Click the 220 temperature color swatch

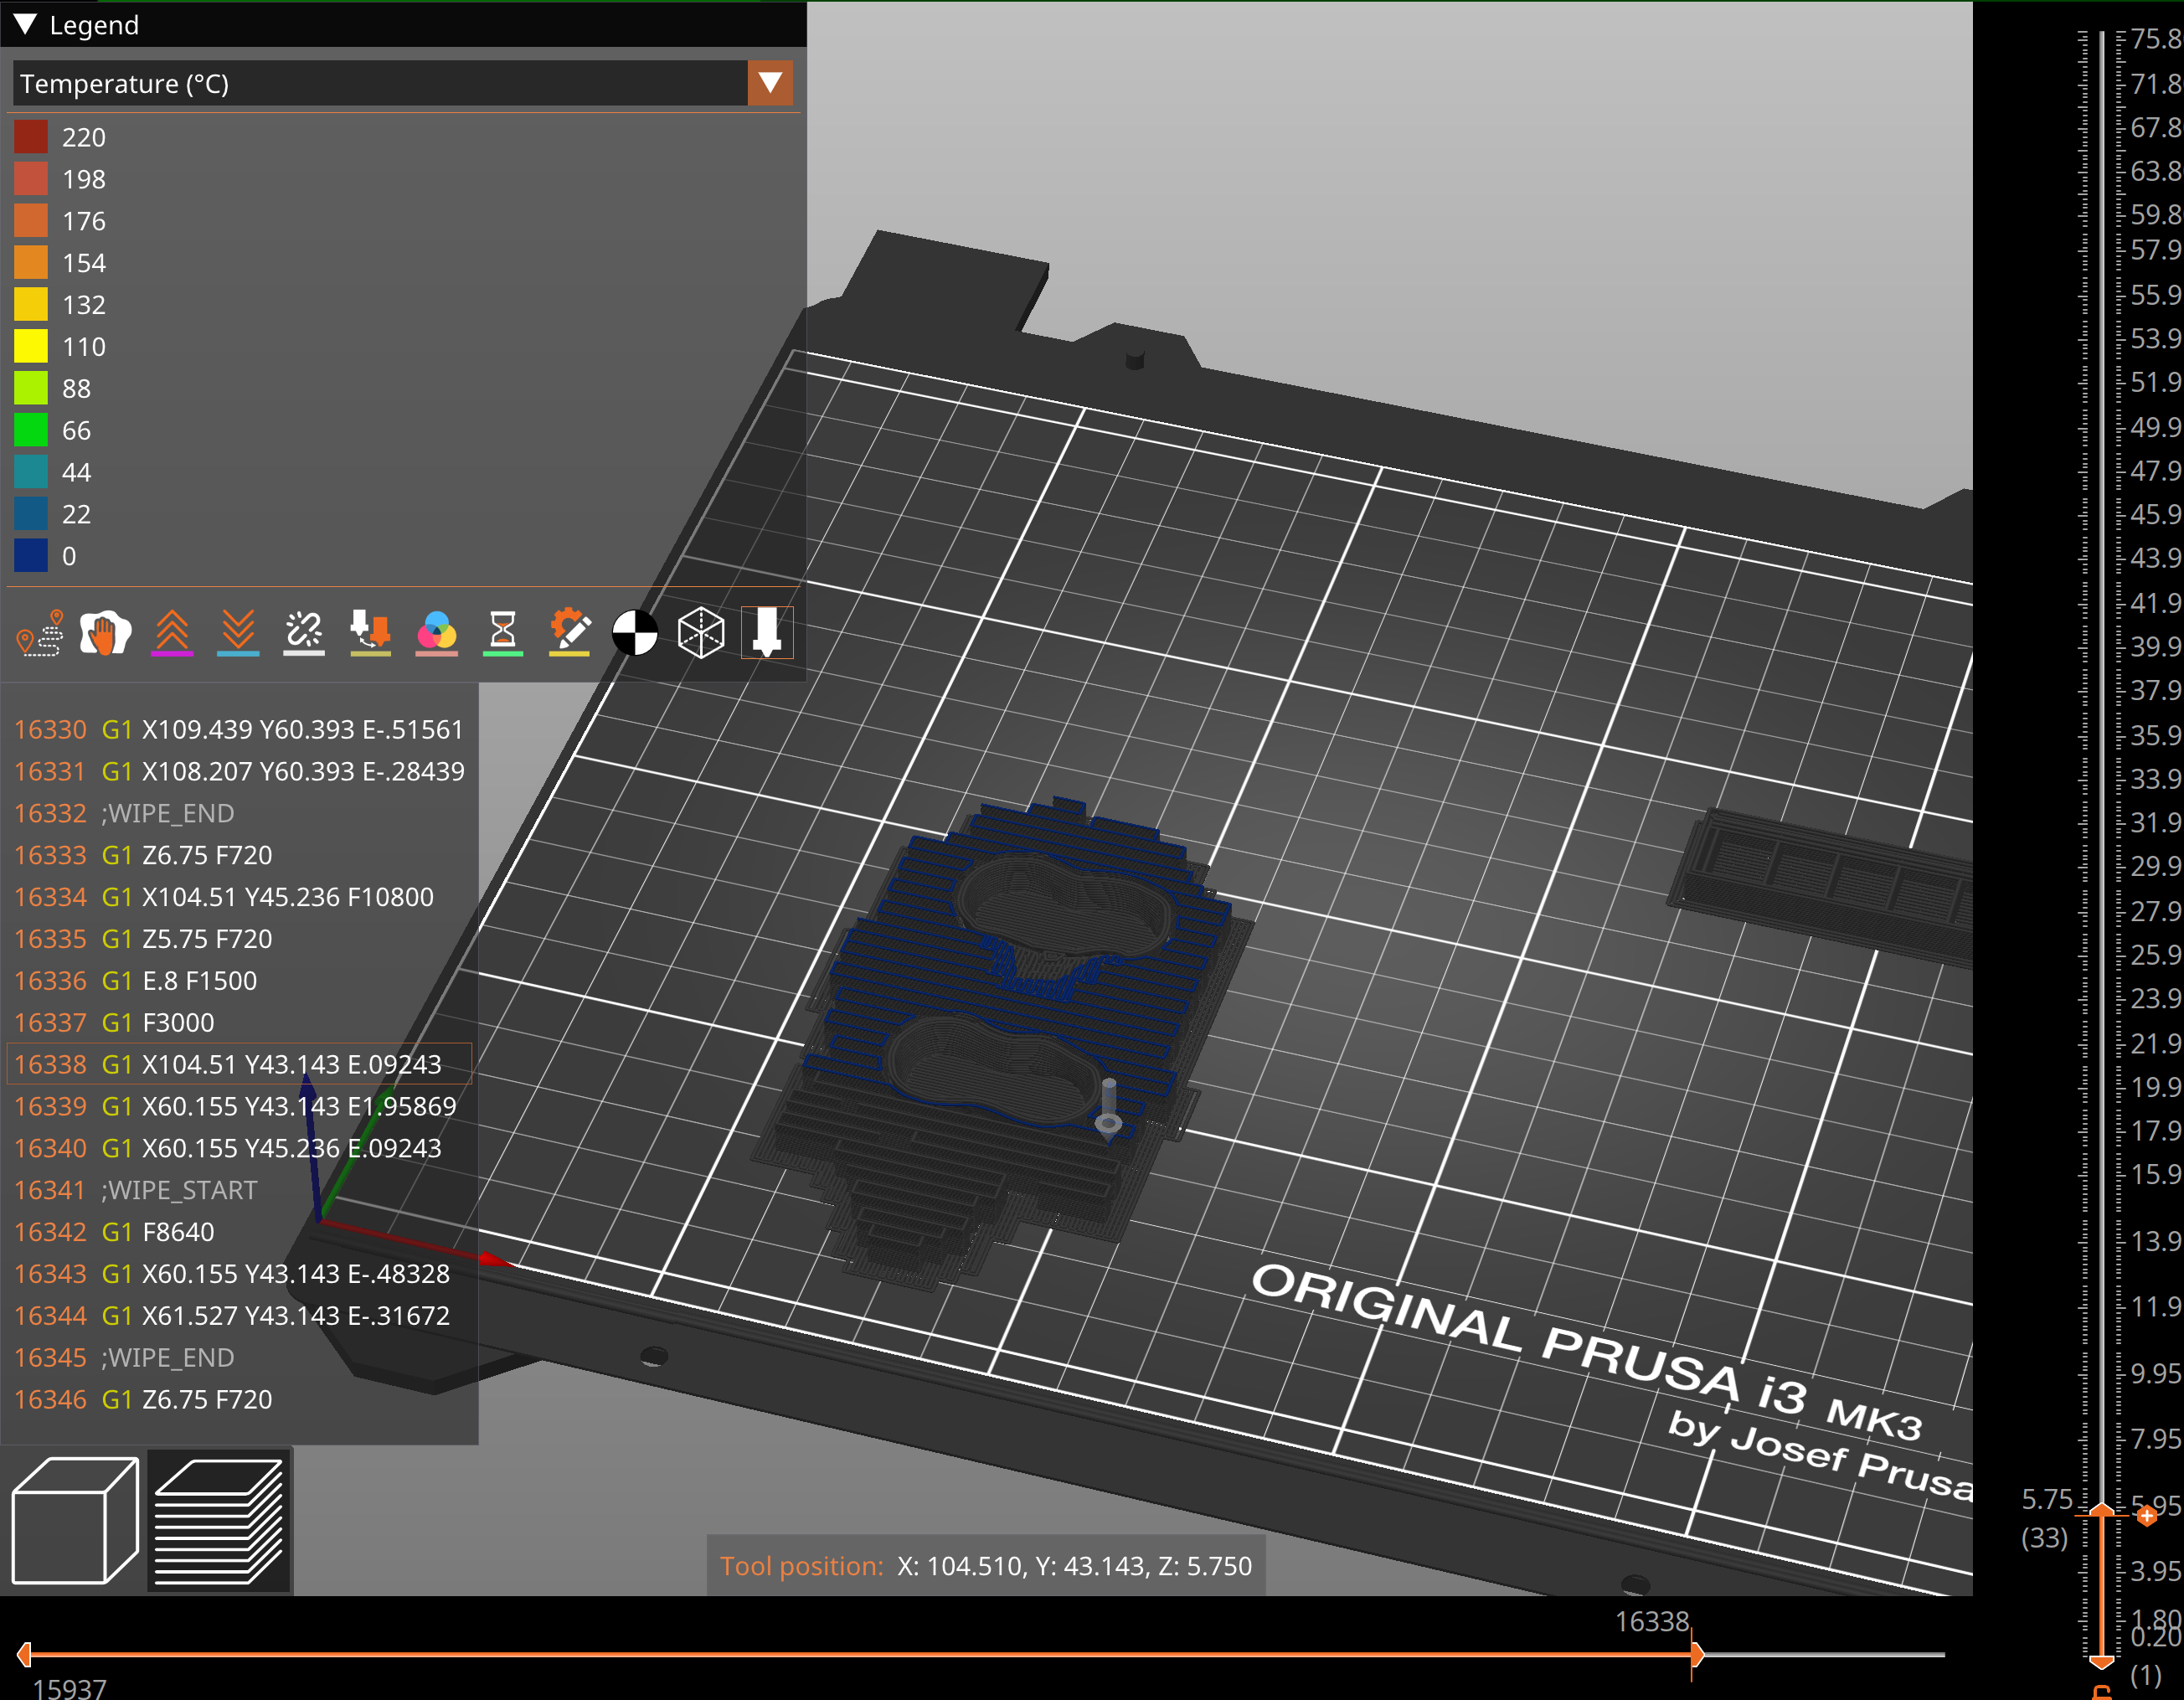[x=31, y=137]
